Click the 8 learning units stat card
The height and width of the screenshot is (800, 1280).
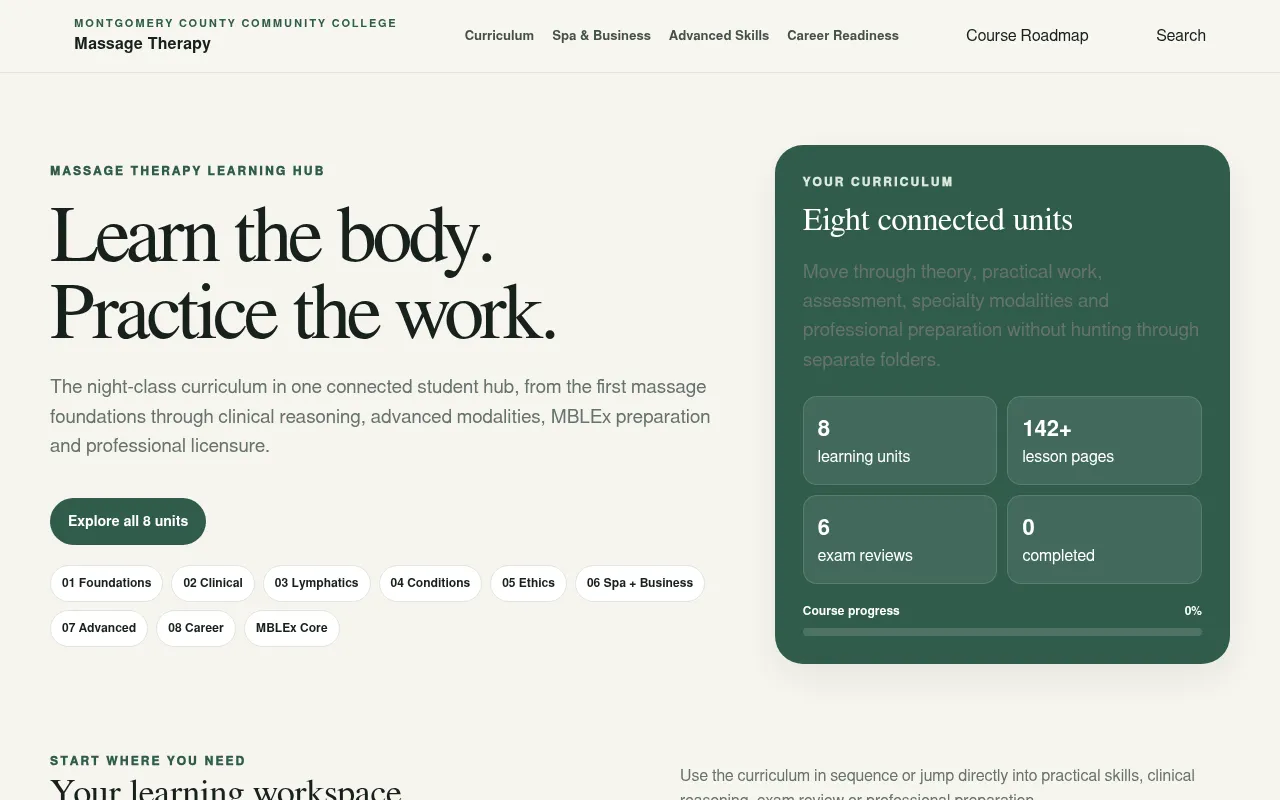900,441
